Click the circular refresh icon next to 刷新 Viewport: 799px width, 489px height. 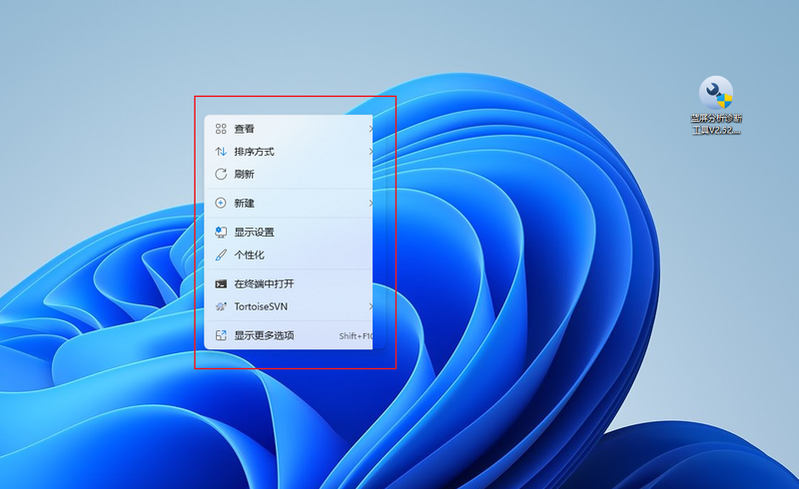[x=221, y=174]
